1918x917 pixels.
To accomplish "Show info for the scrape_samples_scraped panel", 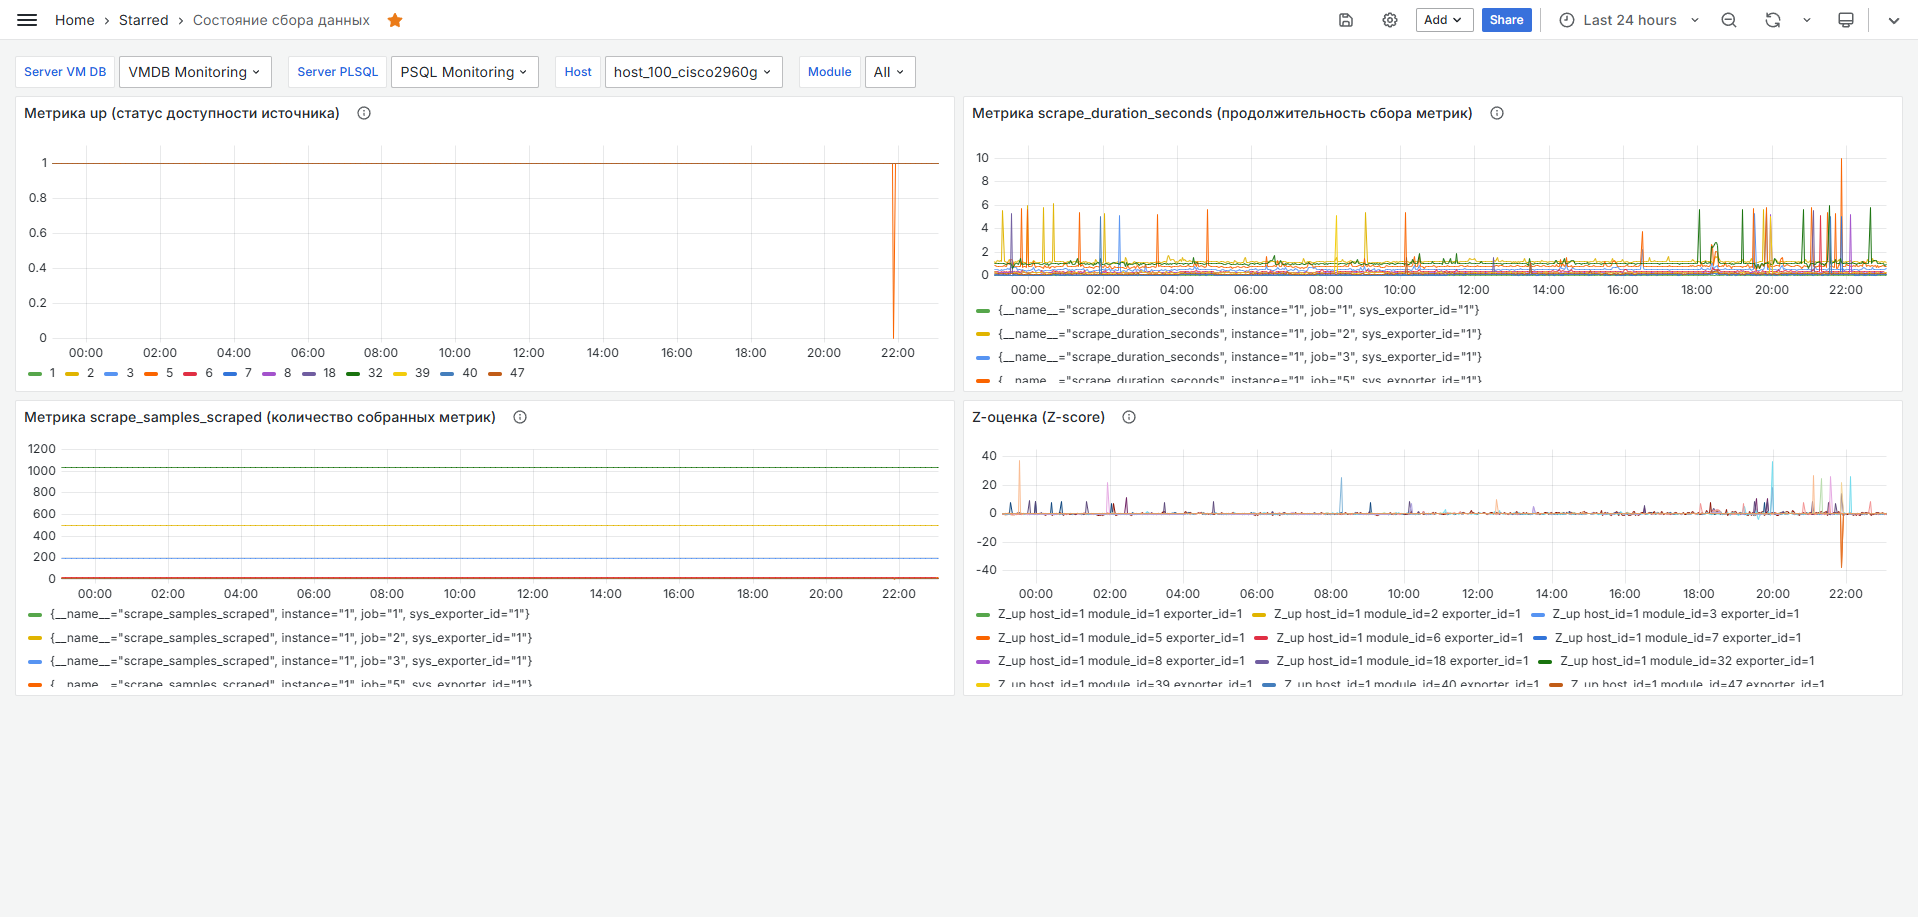I will pyautogui.click(x=520, y=417).
